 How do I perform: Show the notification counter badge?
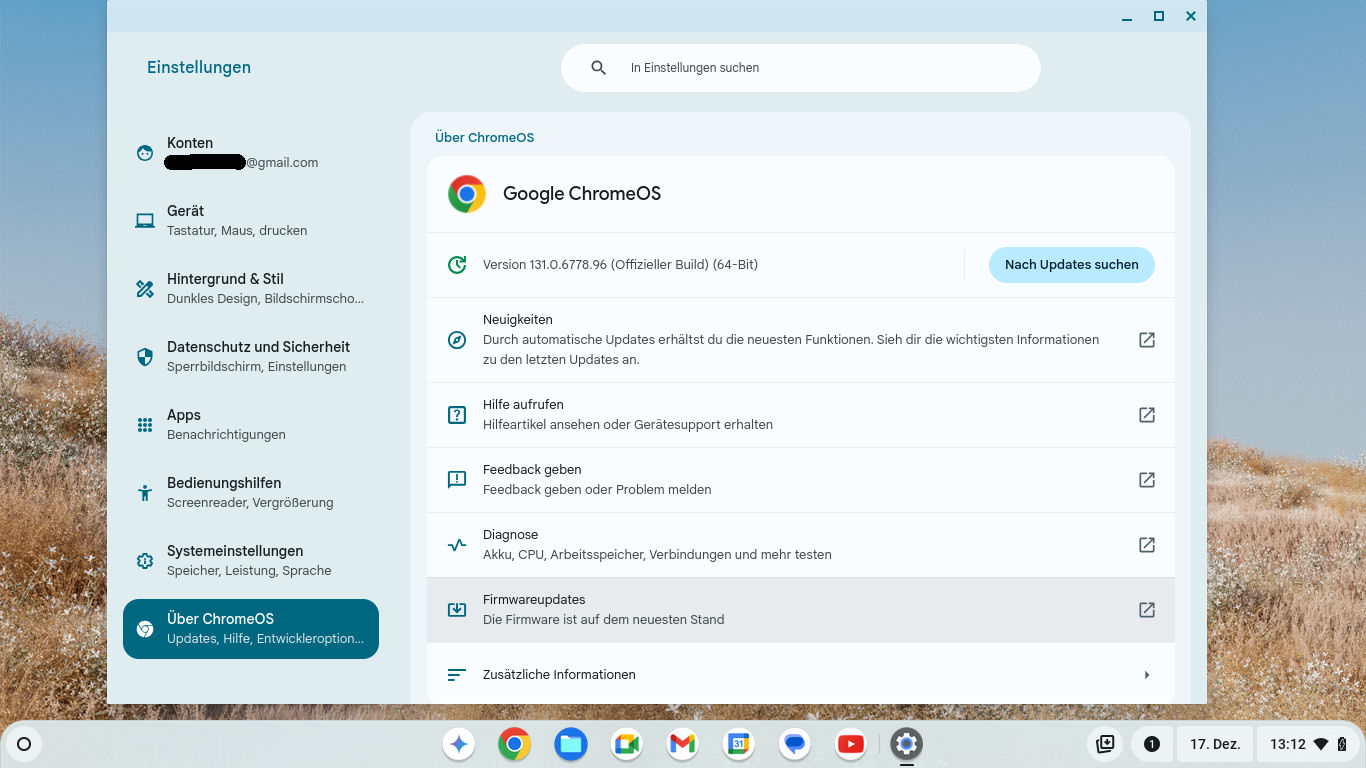tap(1152, 744)
